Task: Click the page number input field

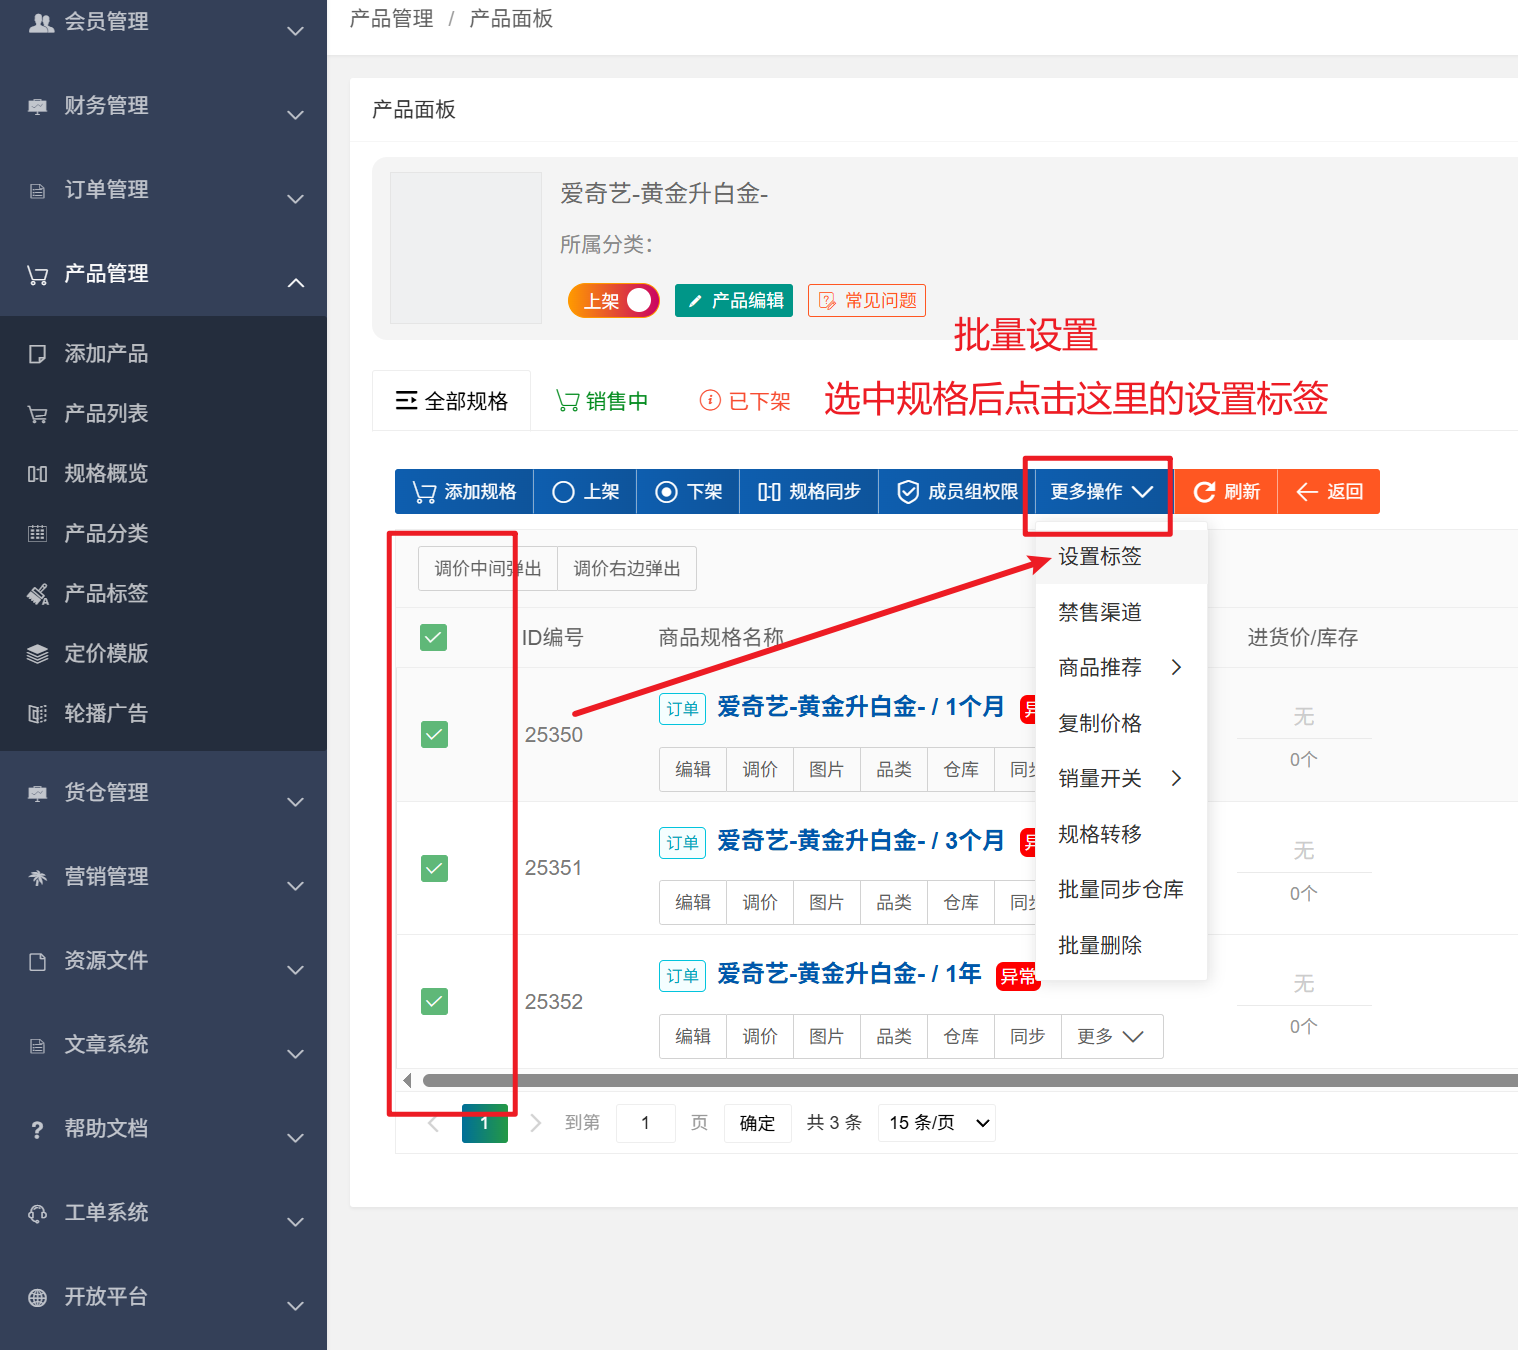Action: [x=645, y=1123]
